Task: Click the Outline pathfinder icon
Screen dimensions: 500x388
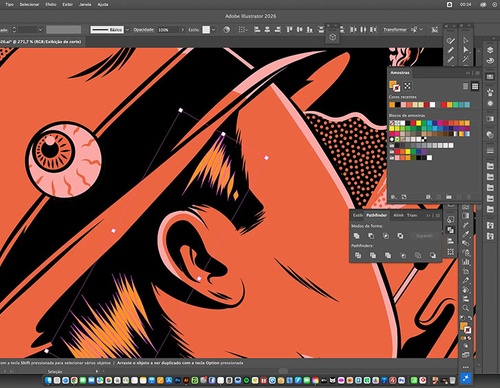Action: 418,255
